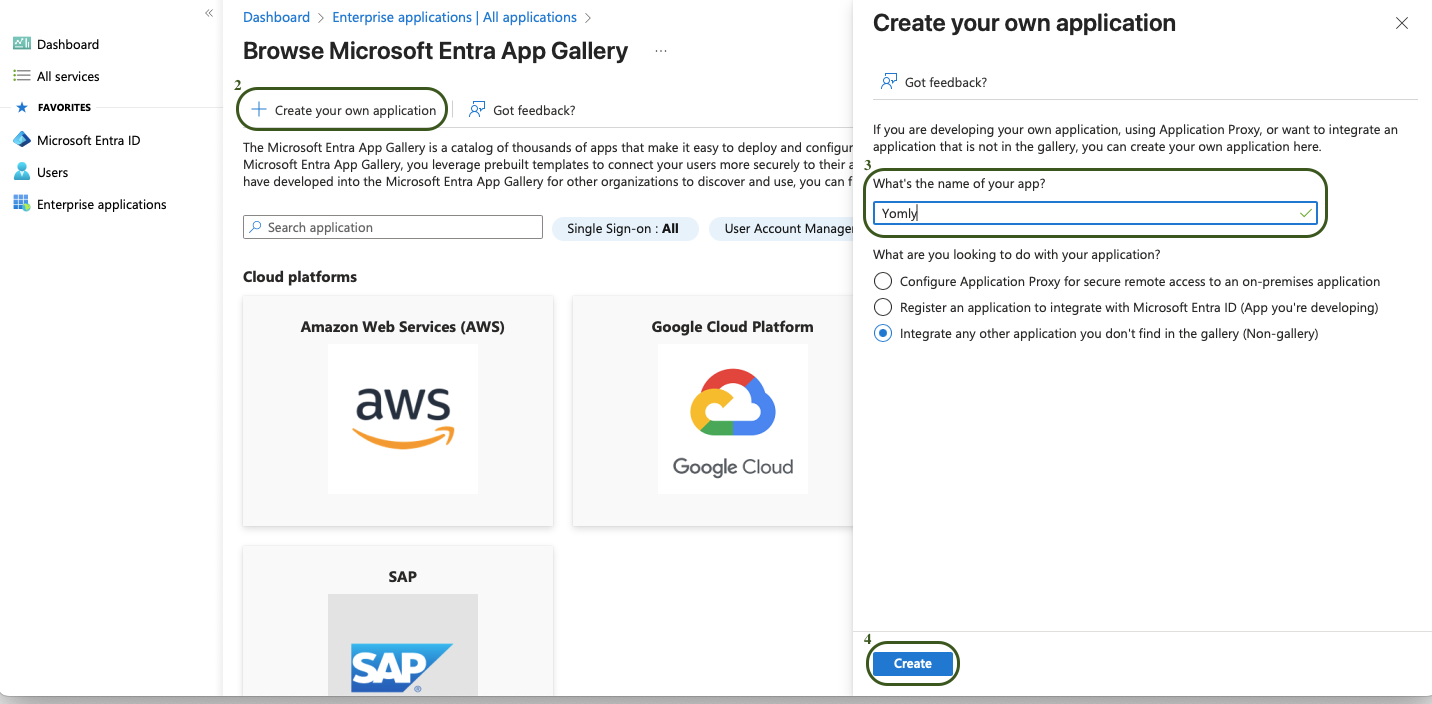Click the Users icon in sidebar
Viewport: 1432px width, 704px height.
[21, 172]
